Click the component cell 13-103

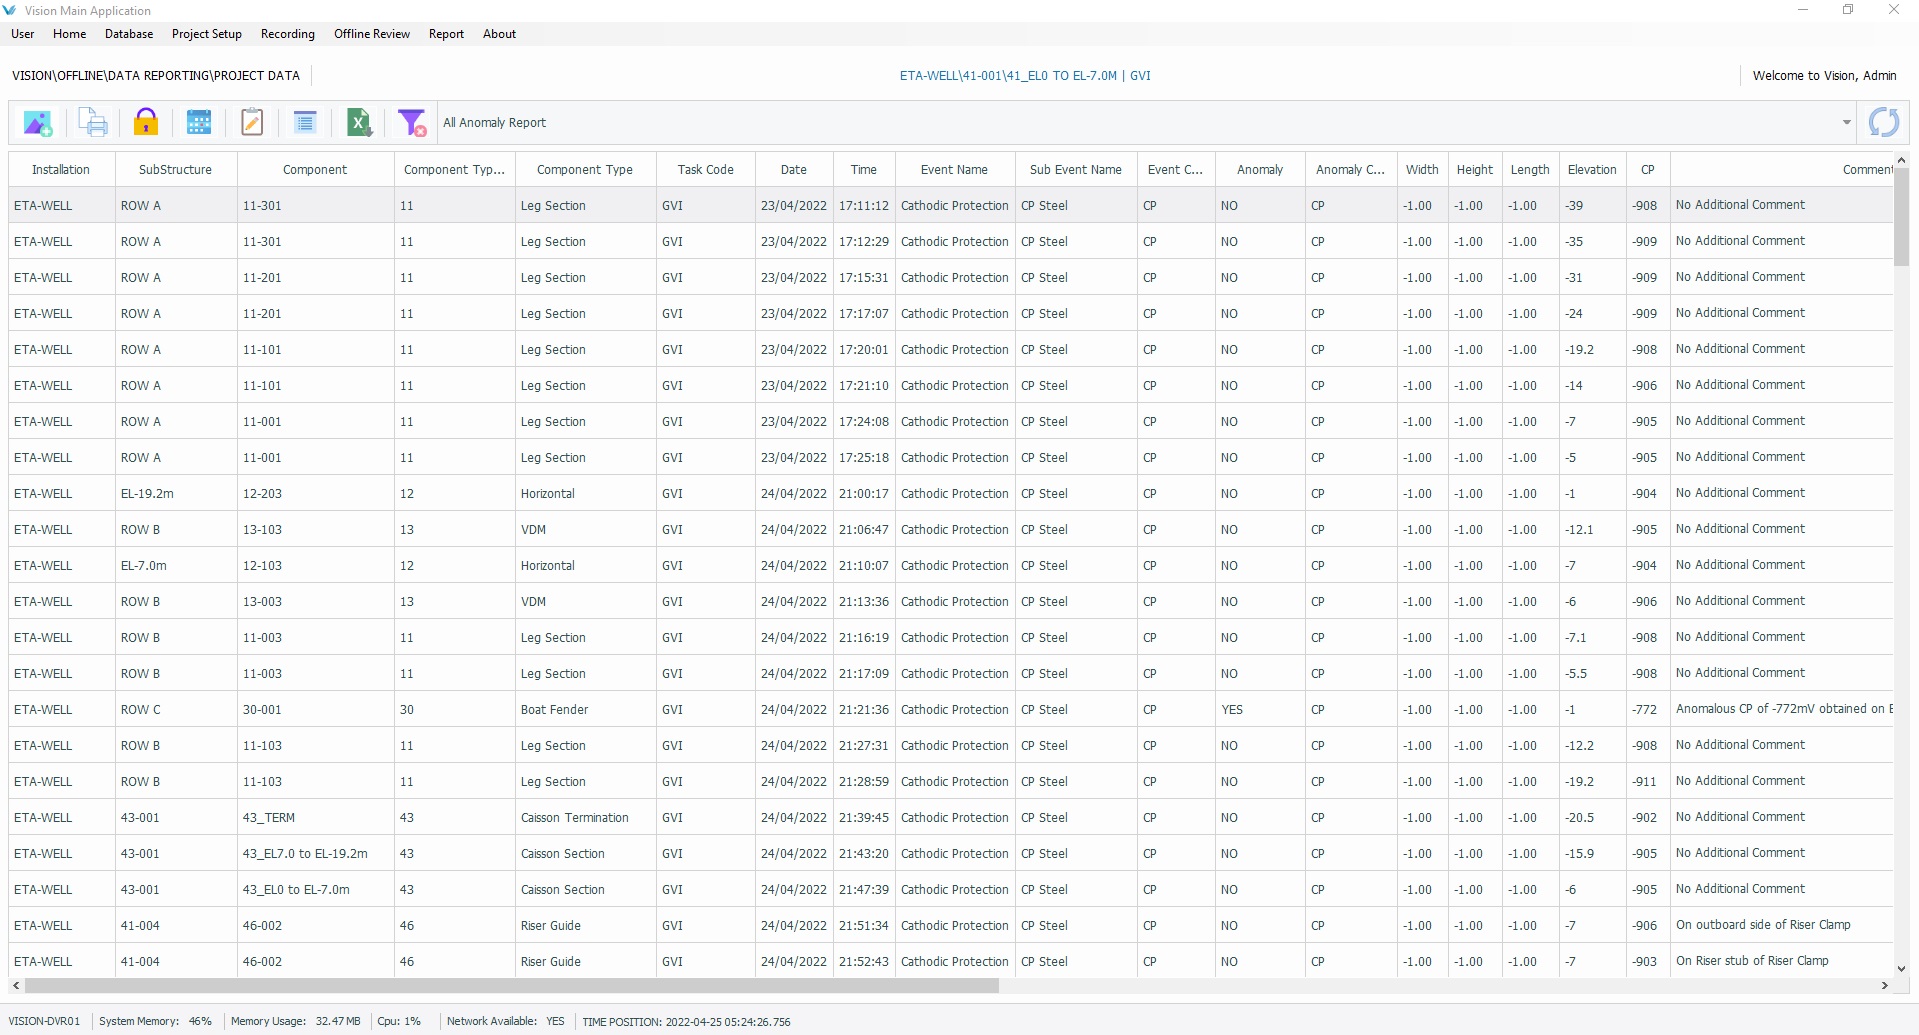tap(315, 530)
